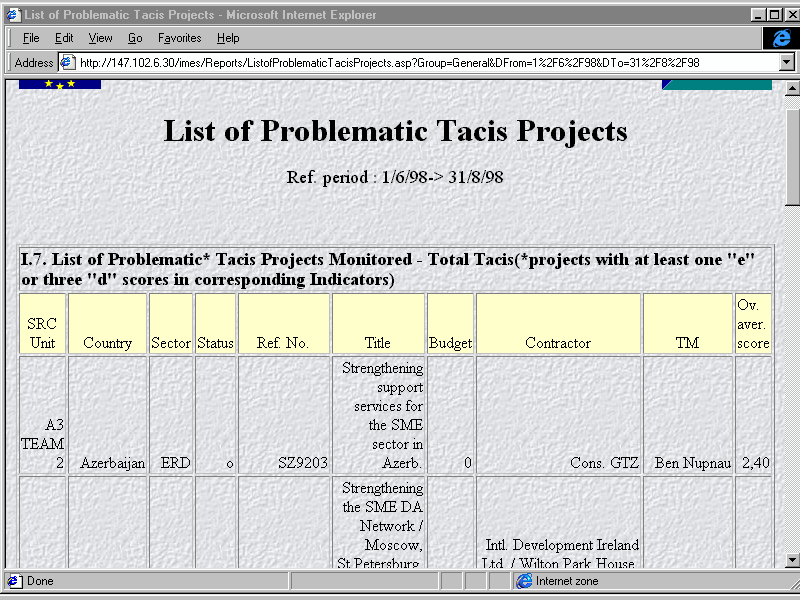The image size is (800, 600).
Task: Open the View menu
Action: tap(100, 38)
